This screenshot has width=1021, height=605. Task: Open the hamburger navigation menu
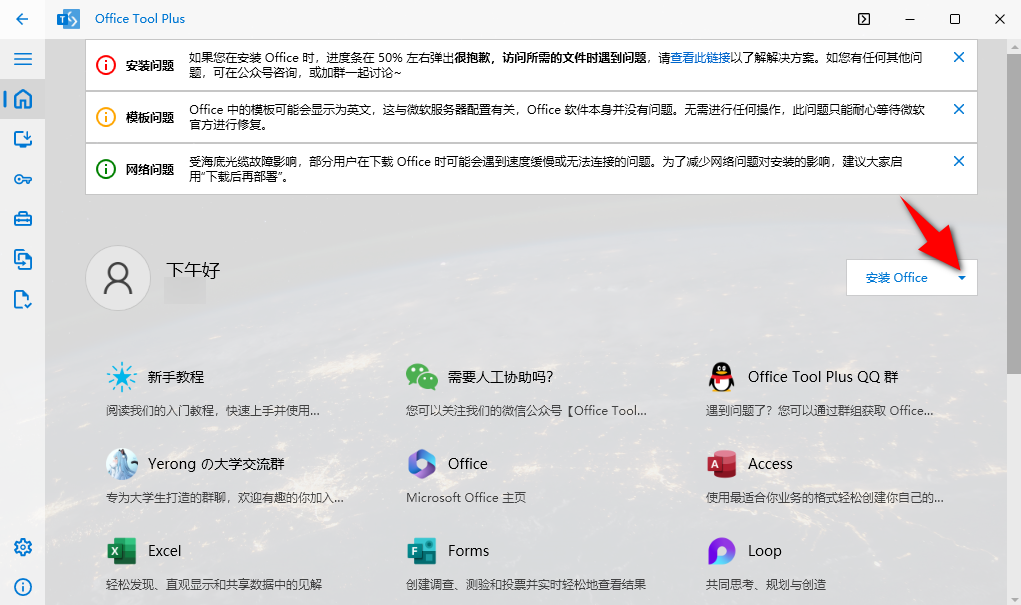pos(23,59)
